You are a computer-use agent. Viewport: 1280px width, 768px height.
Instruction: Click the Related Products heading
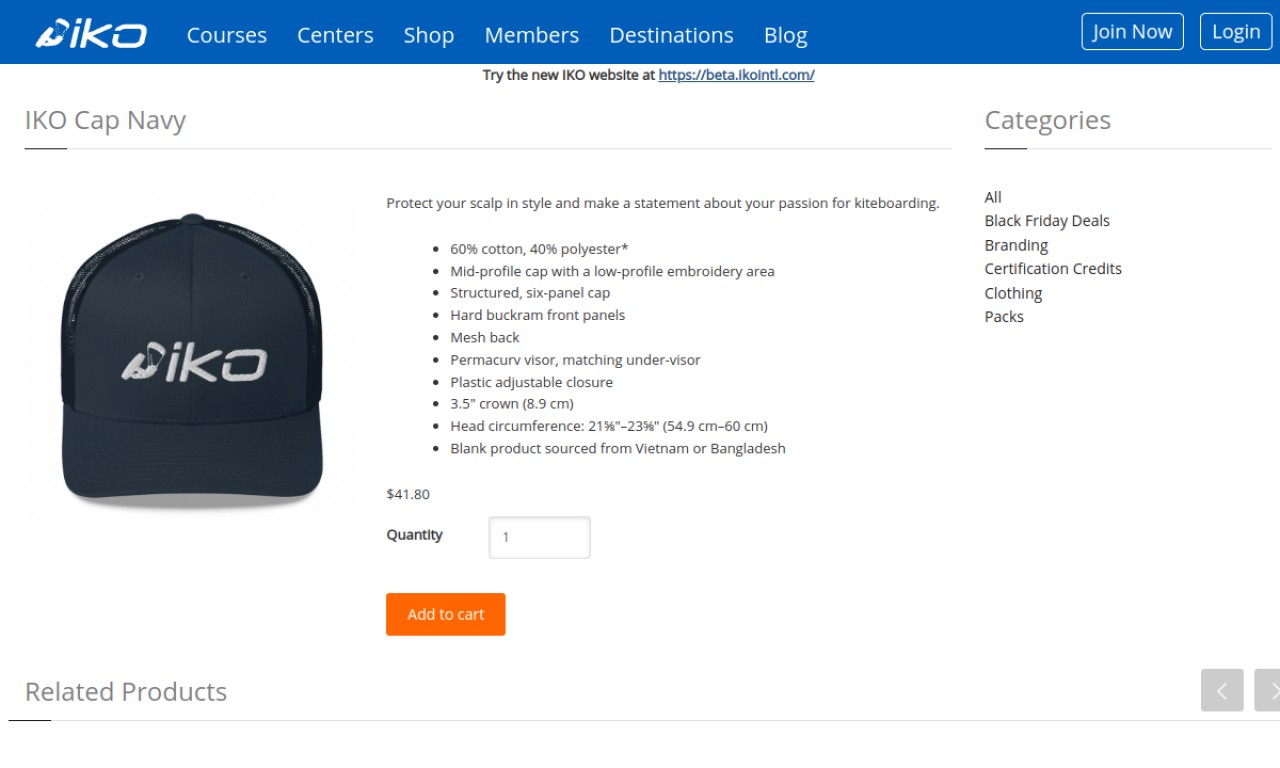coord(126,692)
